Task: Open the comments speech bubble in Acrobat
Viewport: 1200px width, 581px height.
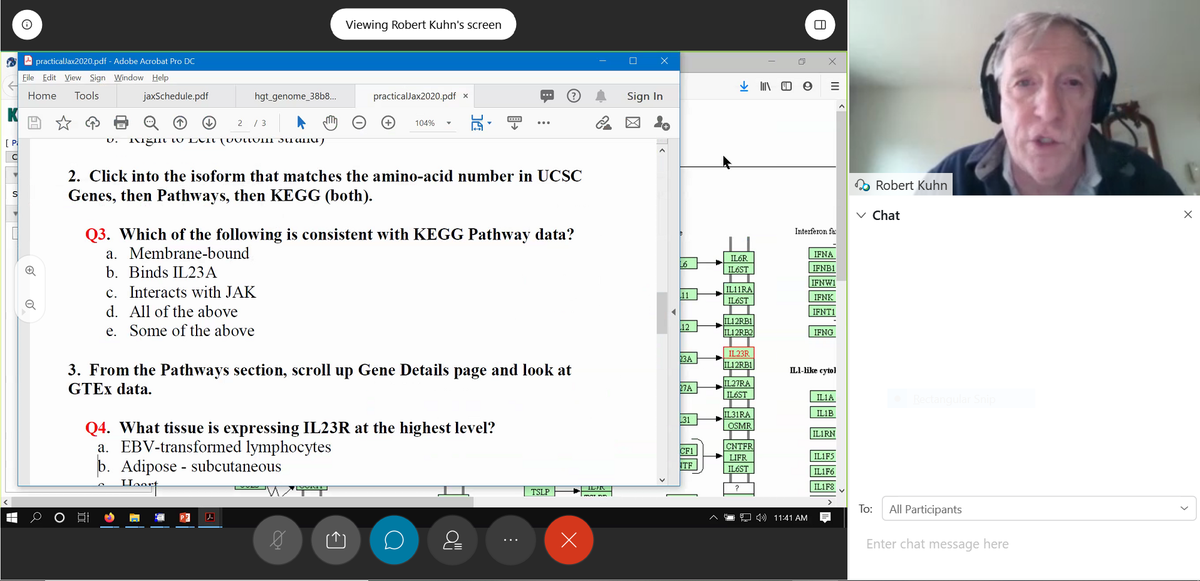Action: coord(548,96)
